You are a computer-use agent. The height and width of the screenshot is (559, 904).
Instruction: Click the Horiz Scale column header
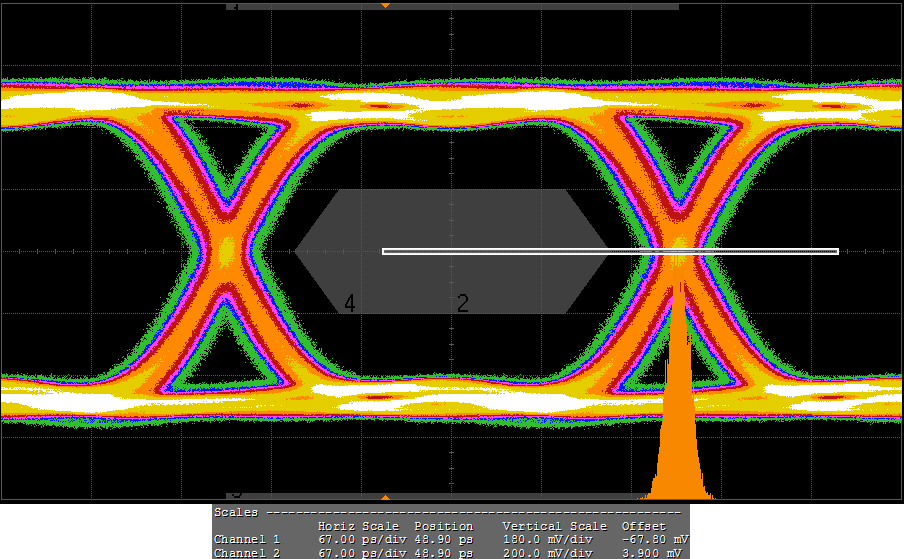pos(358,525)
